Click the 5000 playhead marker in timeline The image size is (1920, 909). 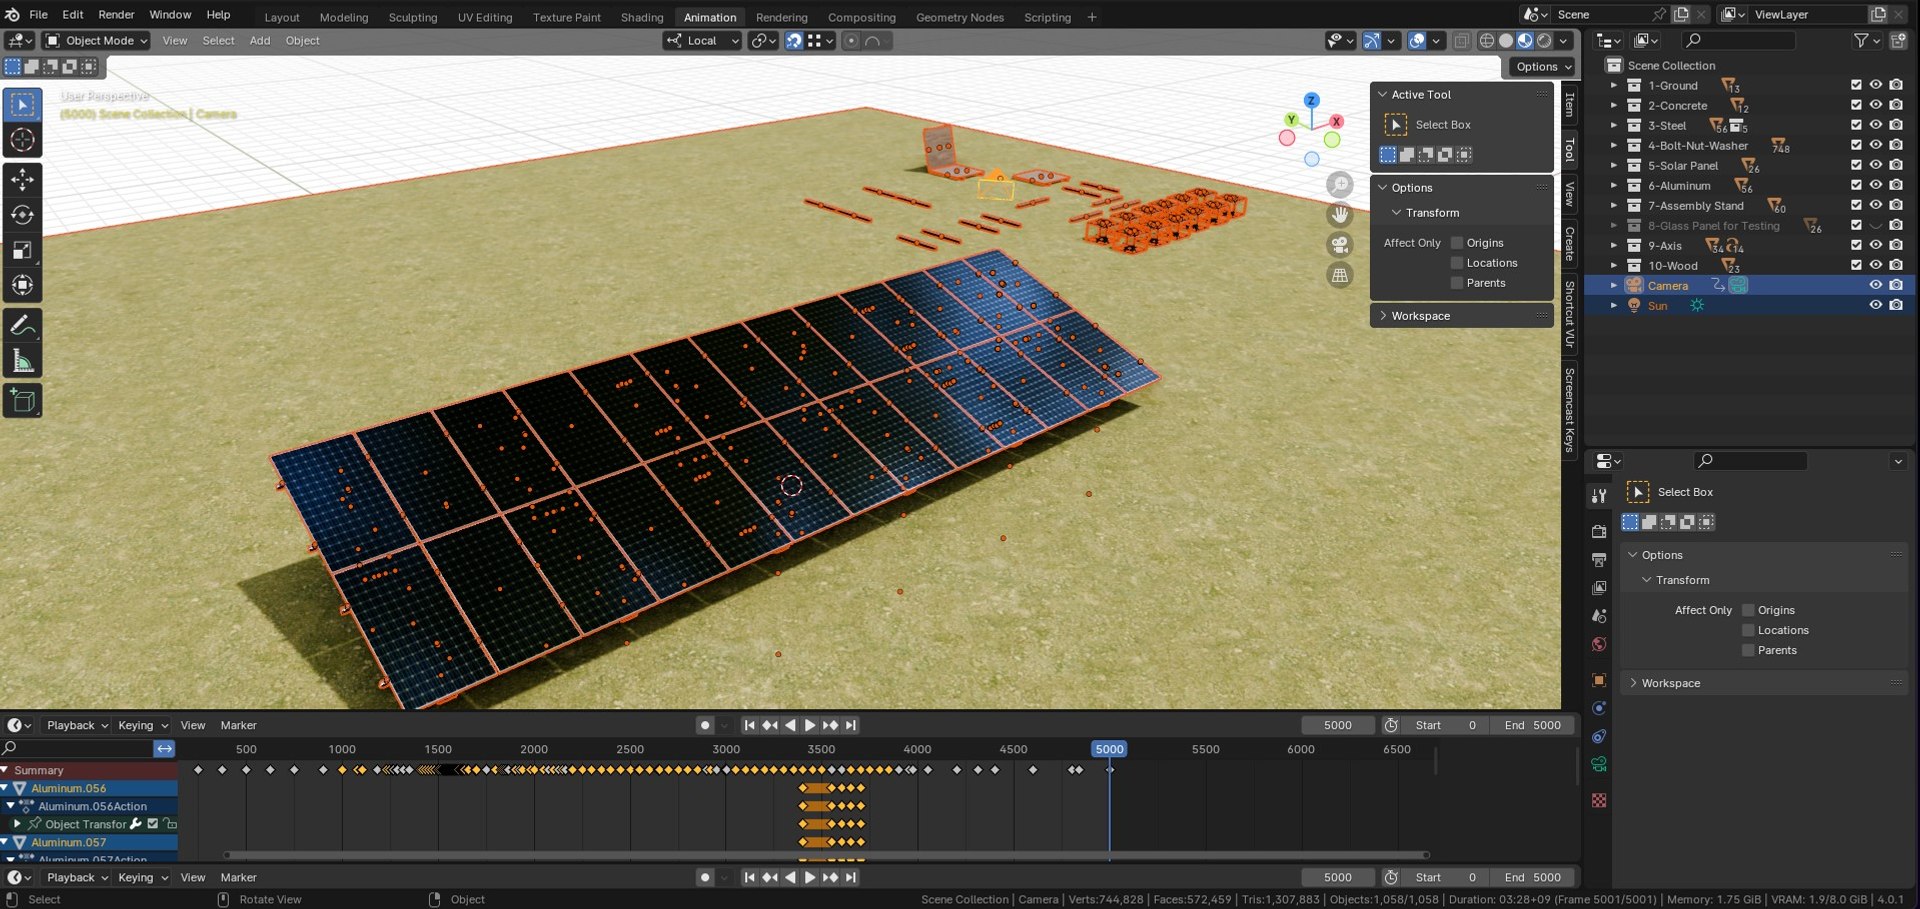coord(1109,749)
